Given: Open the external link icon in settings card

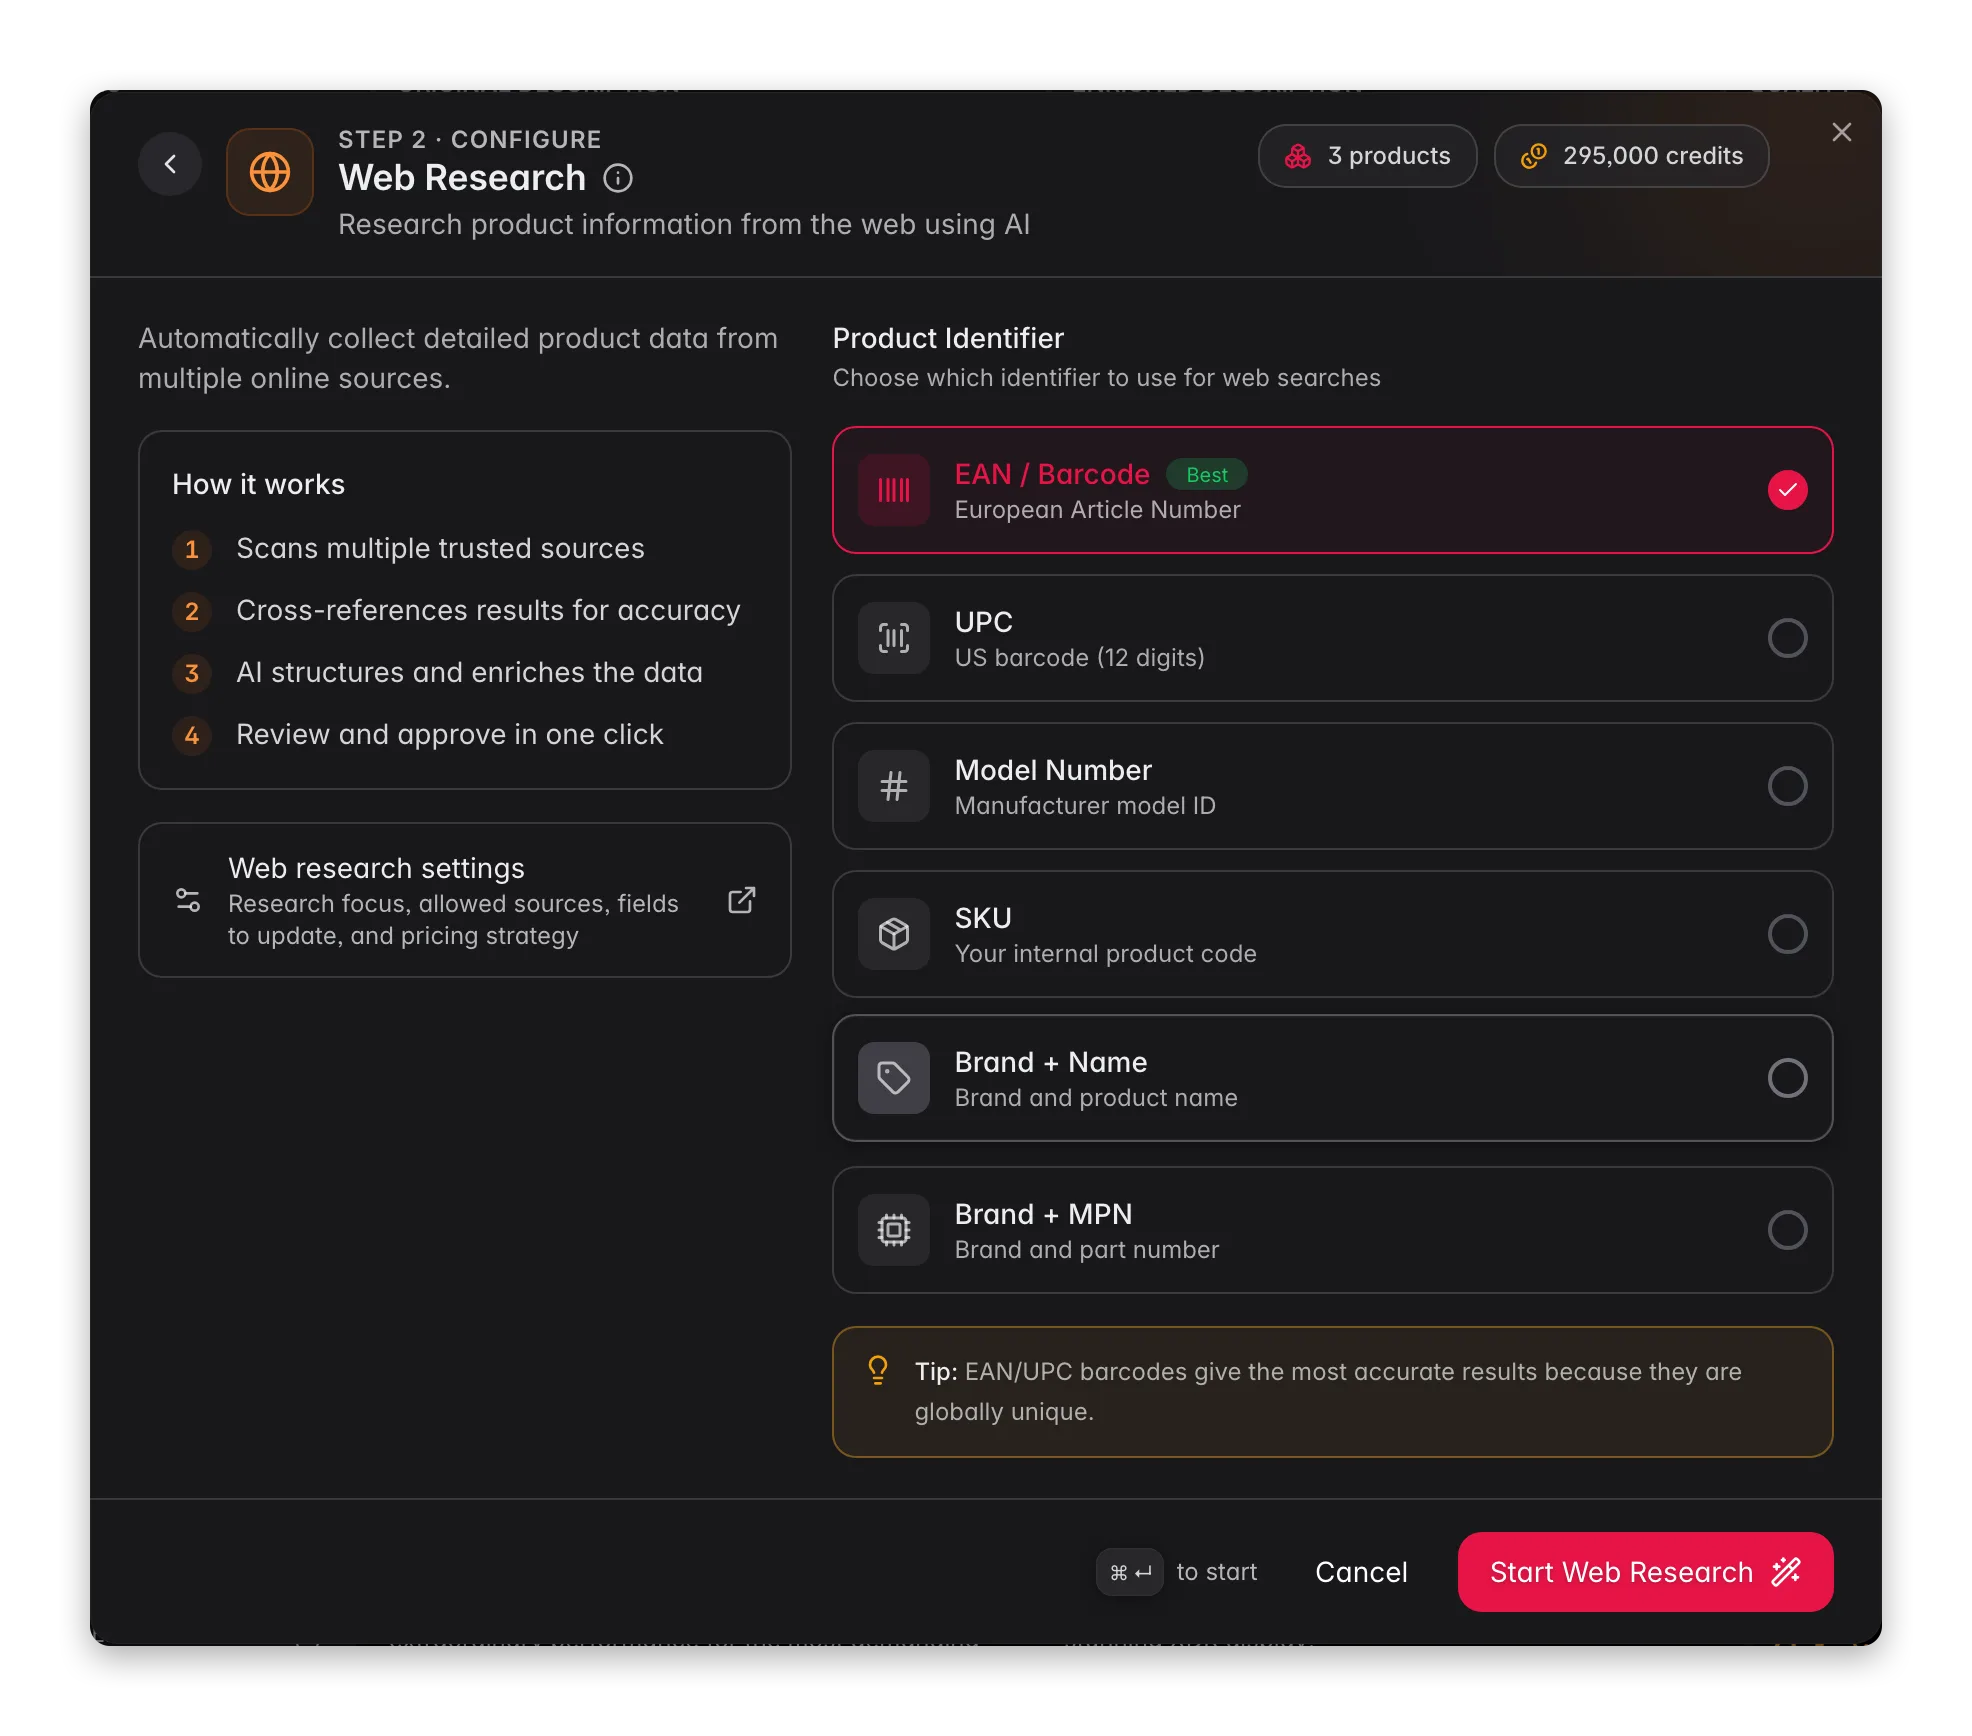Looking at the screenshot, I should 741,900.
